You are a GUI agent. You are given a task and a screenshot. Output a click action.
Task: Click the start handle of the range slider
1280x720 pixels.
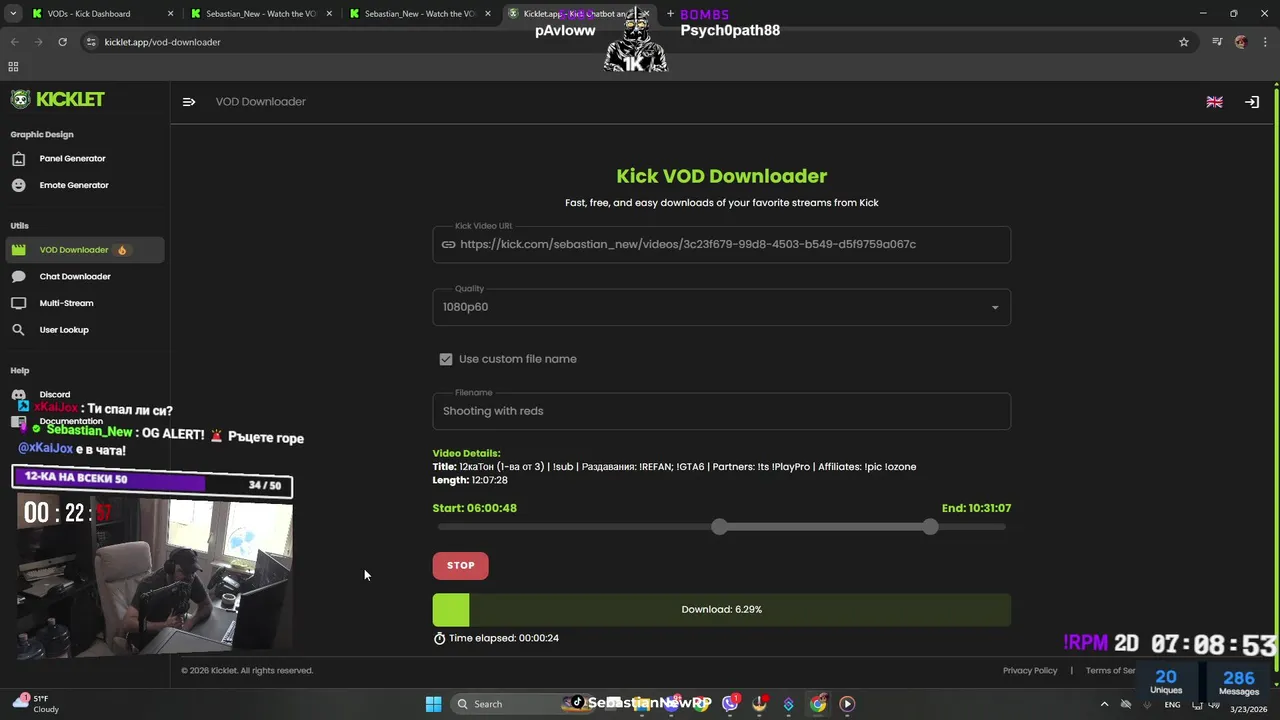pos(720,527)
